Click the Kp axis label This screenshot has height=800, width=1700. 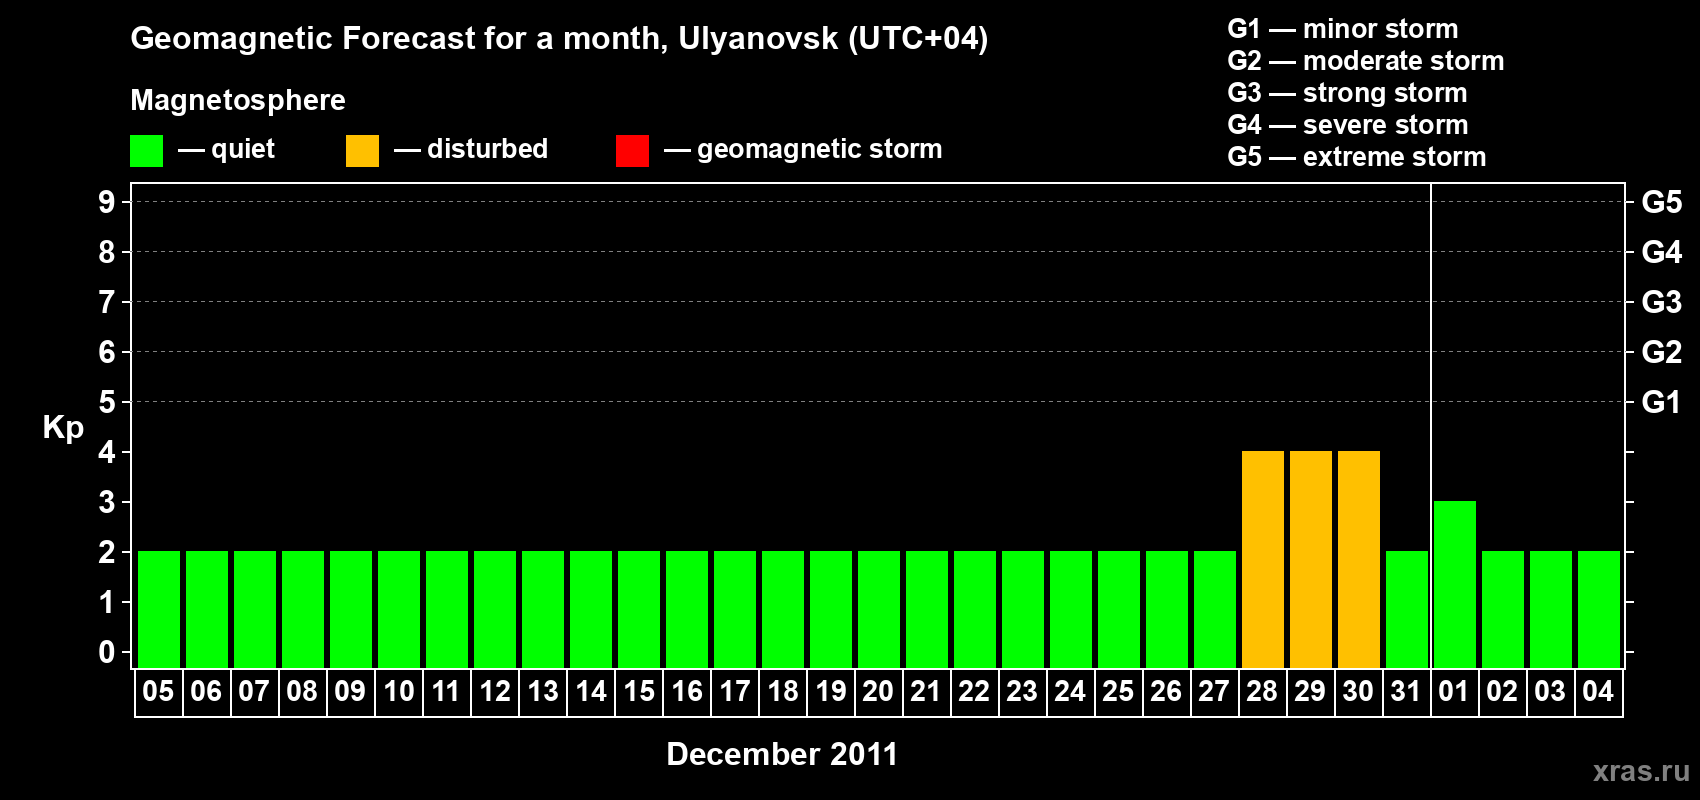63,427
